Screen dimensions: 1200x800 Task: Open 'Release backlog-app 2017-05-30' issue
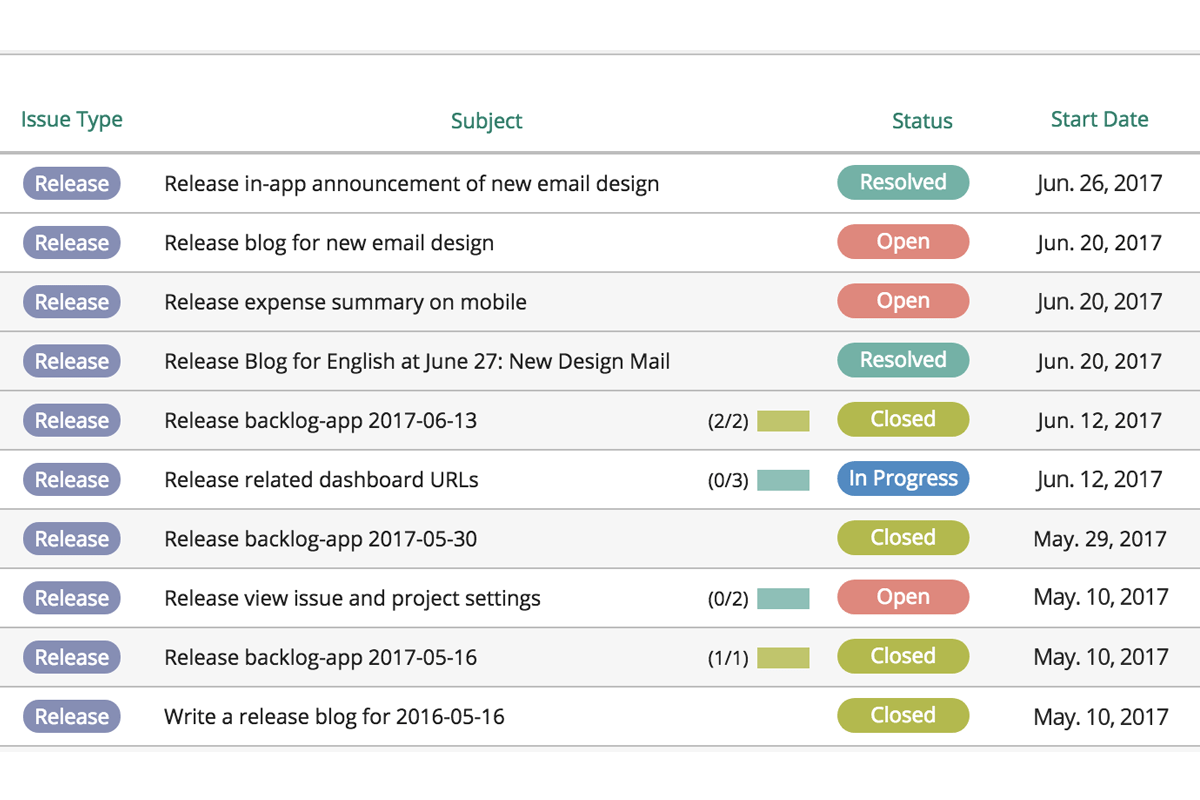tap(320, 539)
